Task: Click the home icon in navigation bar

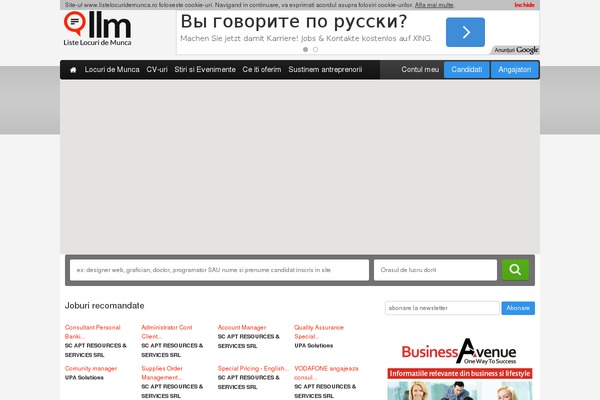Action: [73, 70]
